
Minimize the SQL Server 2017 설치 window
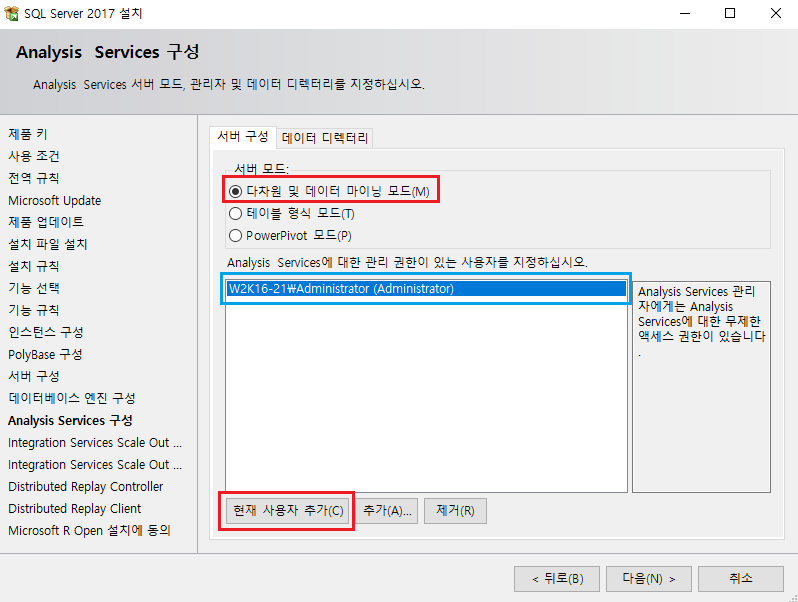(685, 13)
